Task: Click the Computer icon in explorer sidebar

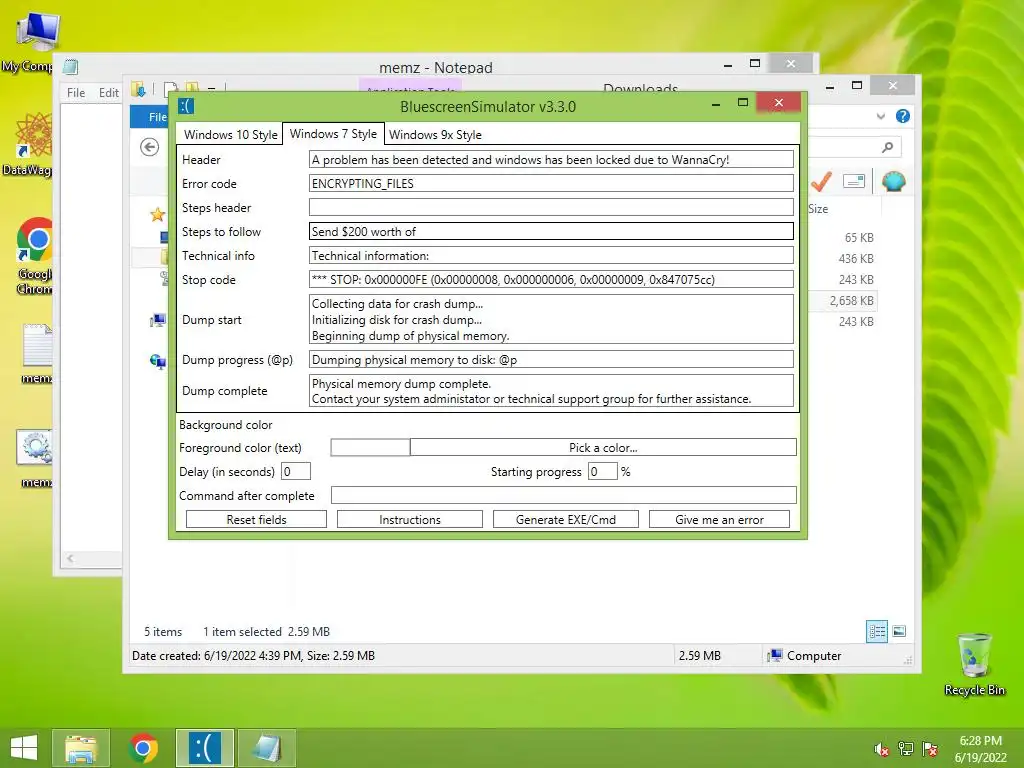Action: click(158, 320)
